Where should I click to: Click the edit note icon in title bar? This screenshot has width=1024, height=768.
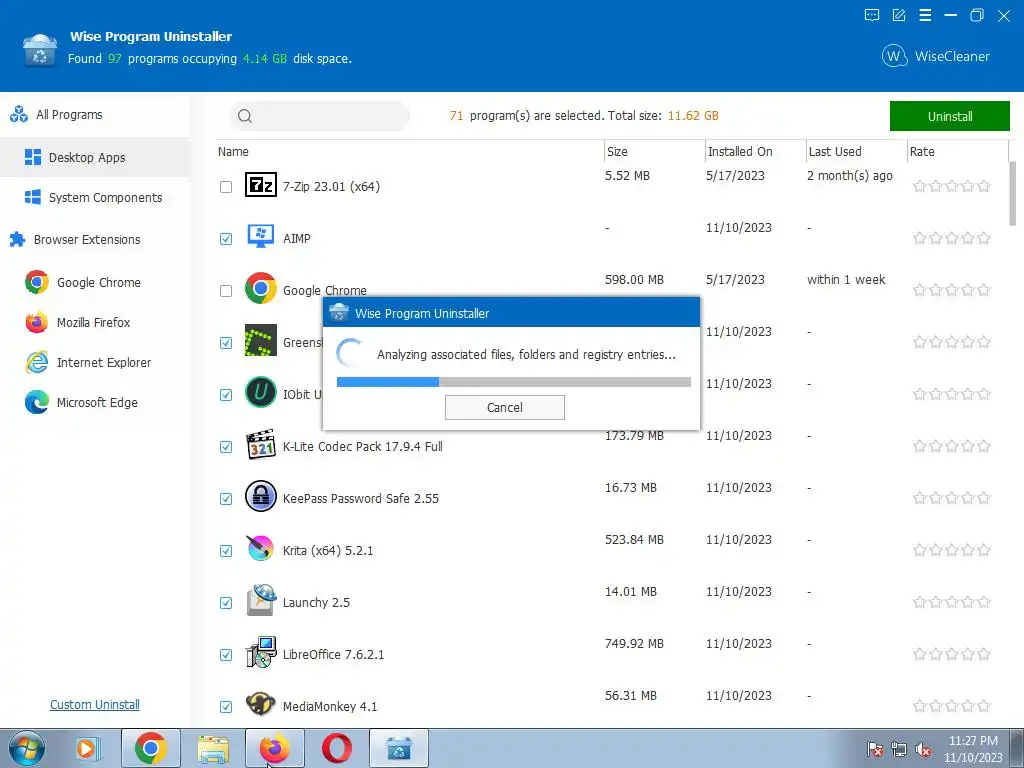899,15
